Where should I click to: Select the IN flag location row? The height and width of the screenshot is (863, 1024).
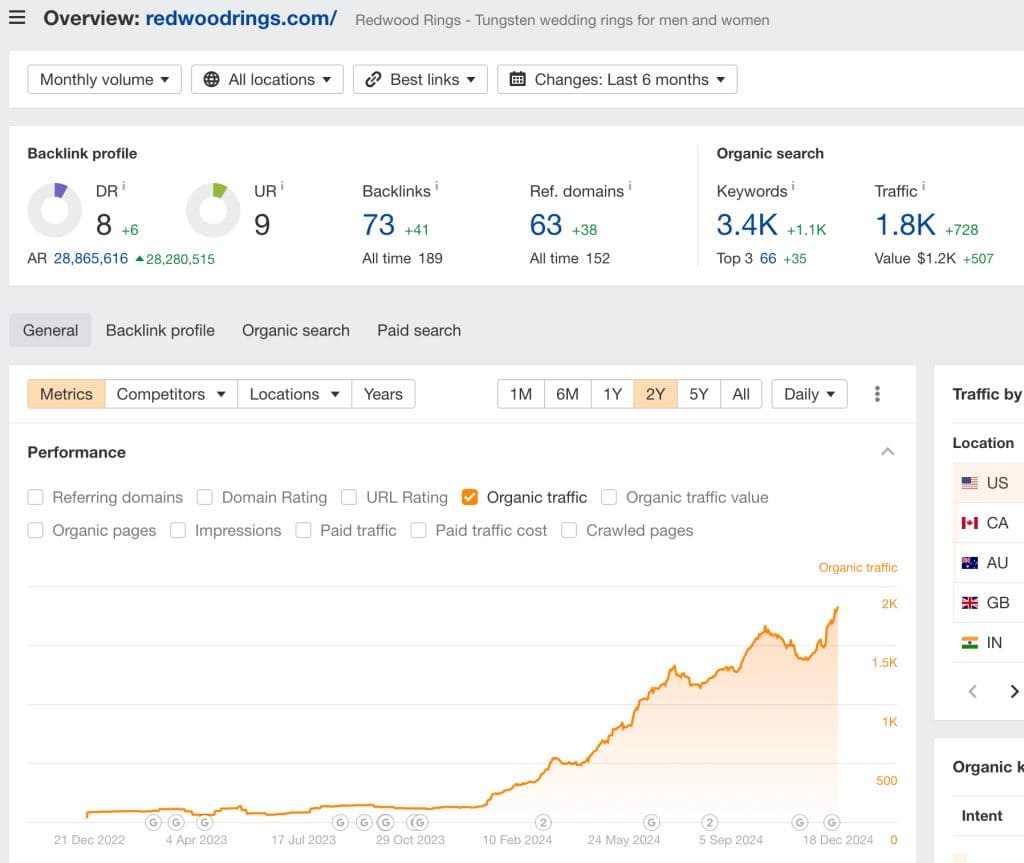tap(988, 642)
